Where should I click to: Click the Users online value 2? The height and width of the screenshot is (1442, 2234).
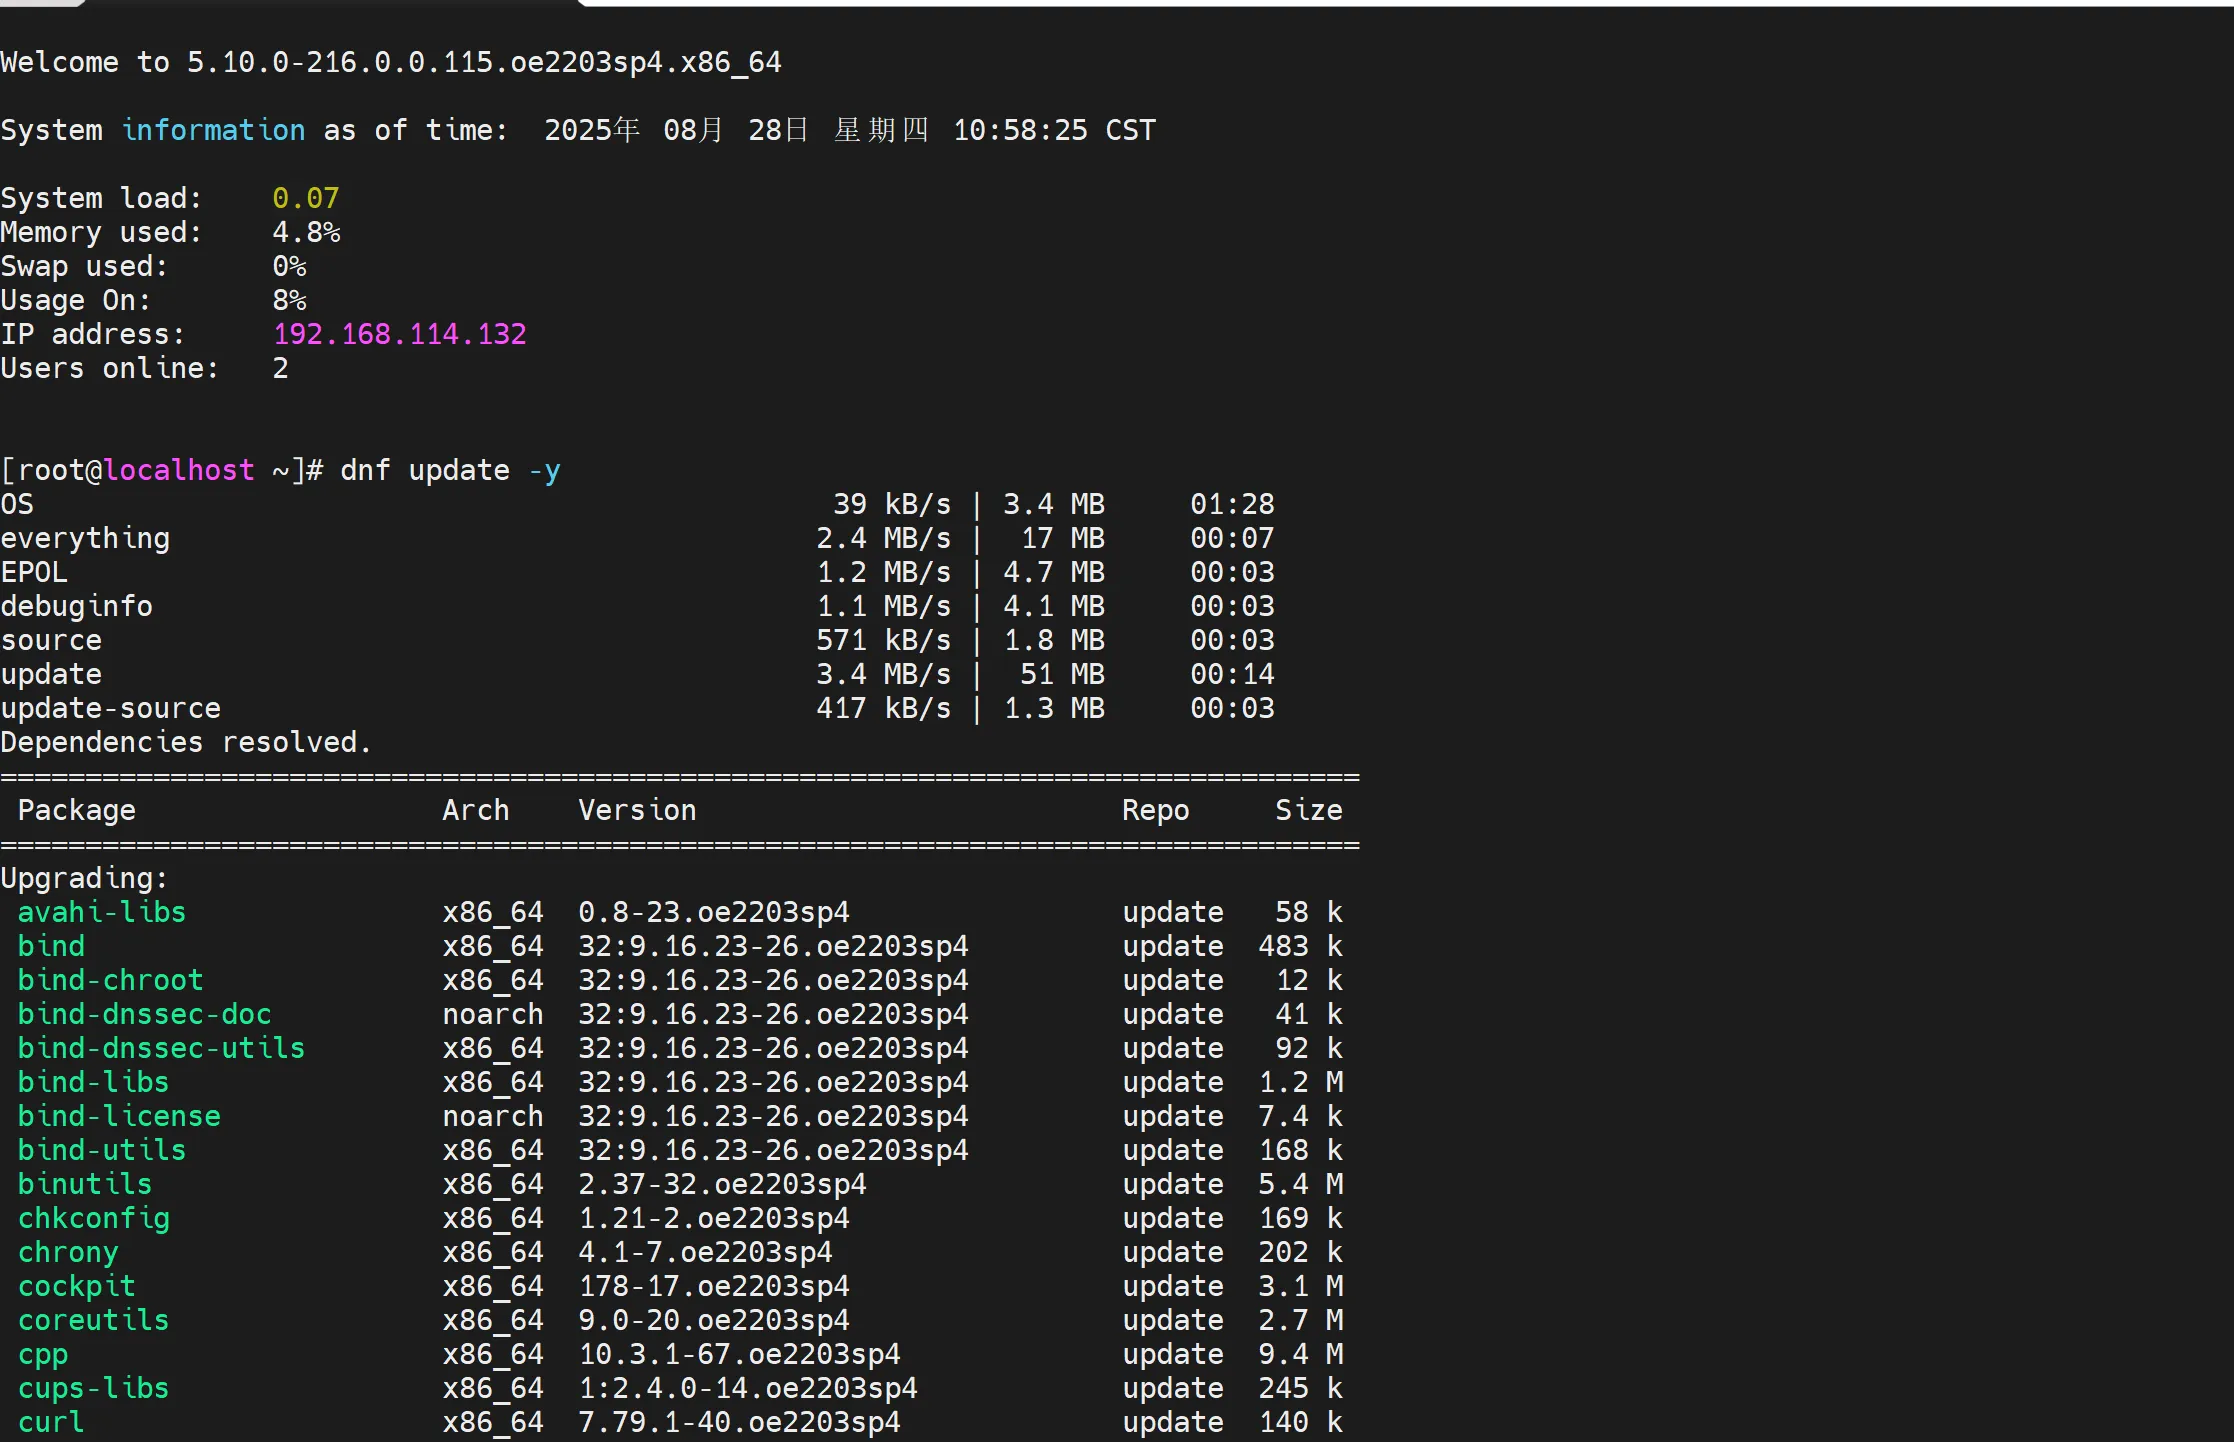[x=281, y=369]
